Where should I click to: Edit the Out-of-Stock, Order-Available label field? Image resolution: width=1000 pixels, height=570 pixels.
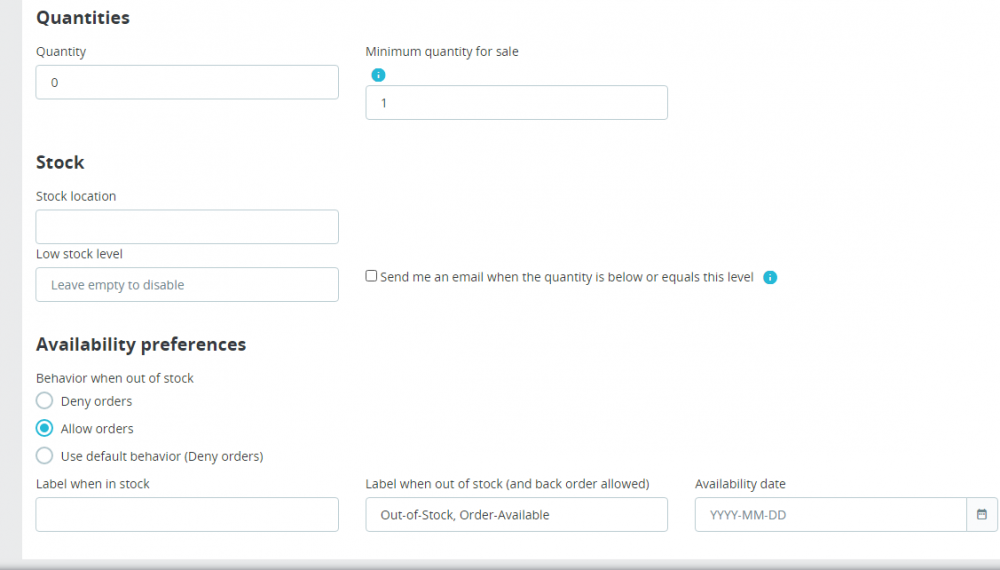pos(516,514)
